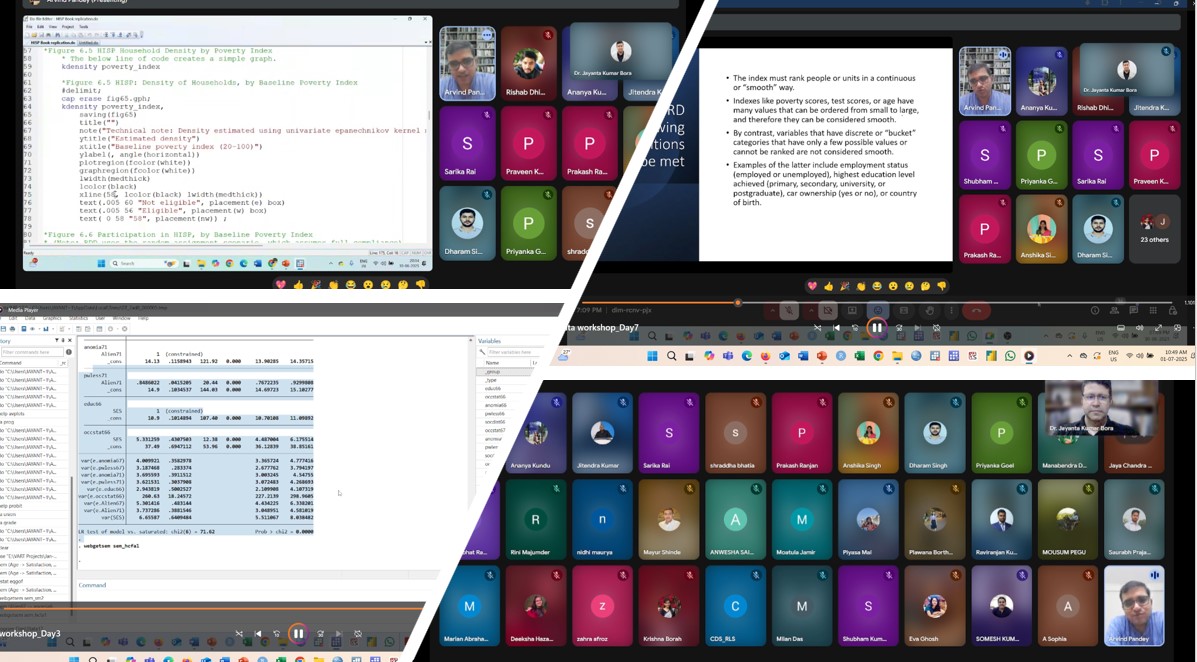Show the people panel in Meet

[1115, 310]
